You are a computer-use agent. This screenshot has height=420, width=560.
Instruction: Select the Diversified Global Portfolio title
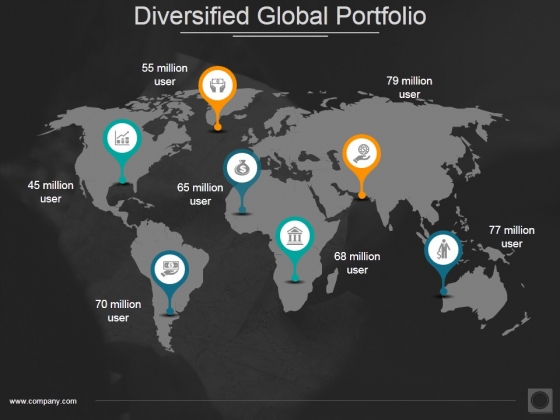point(280,16)
